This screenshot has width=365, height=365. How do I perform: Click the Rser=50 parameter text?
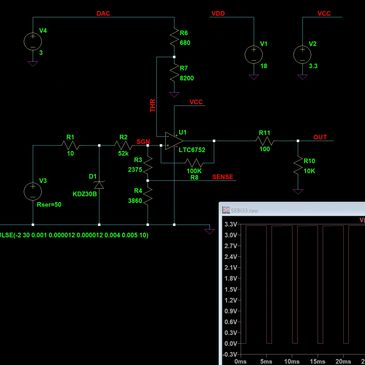point(49,204)
